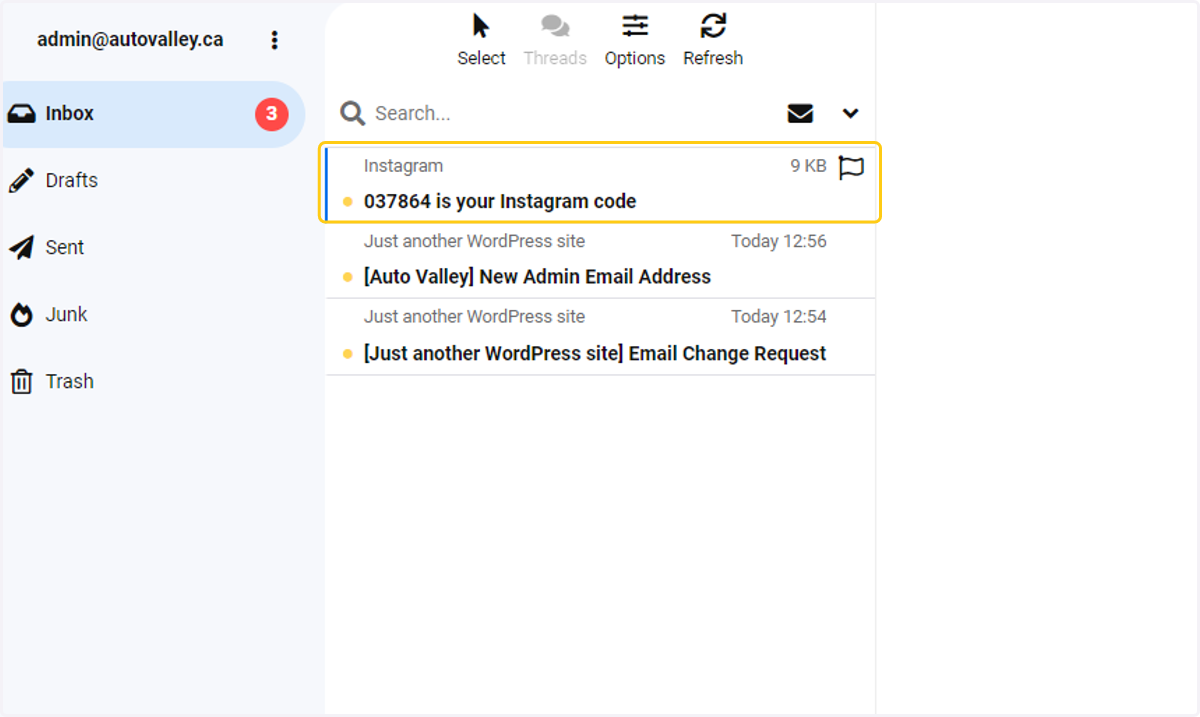This screenshot has width=1200, height=717.
Task: Open the Trash folder
Action: pyautogui.click(x=154, y=382)
